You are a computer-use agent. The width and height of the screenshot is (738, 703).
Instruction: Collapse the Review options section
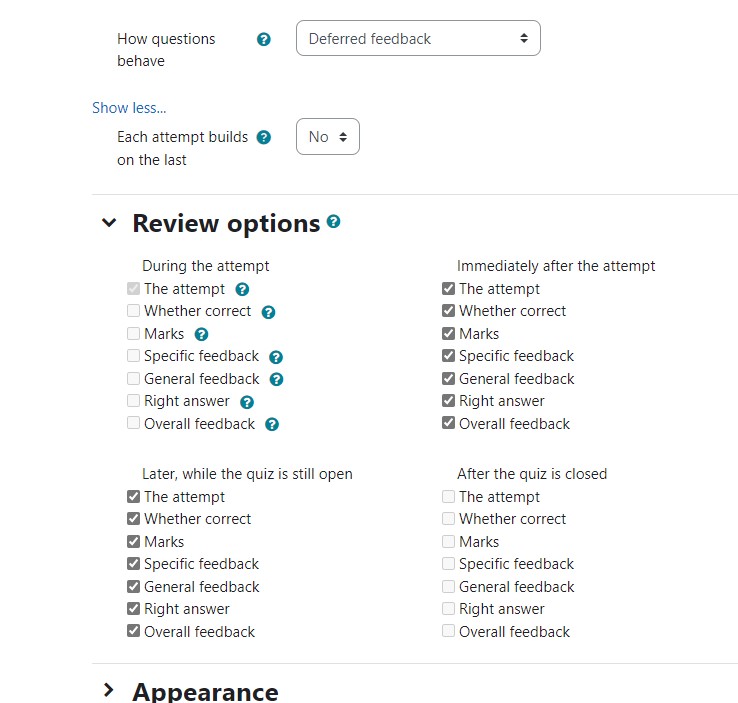(109, 223)
